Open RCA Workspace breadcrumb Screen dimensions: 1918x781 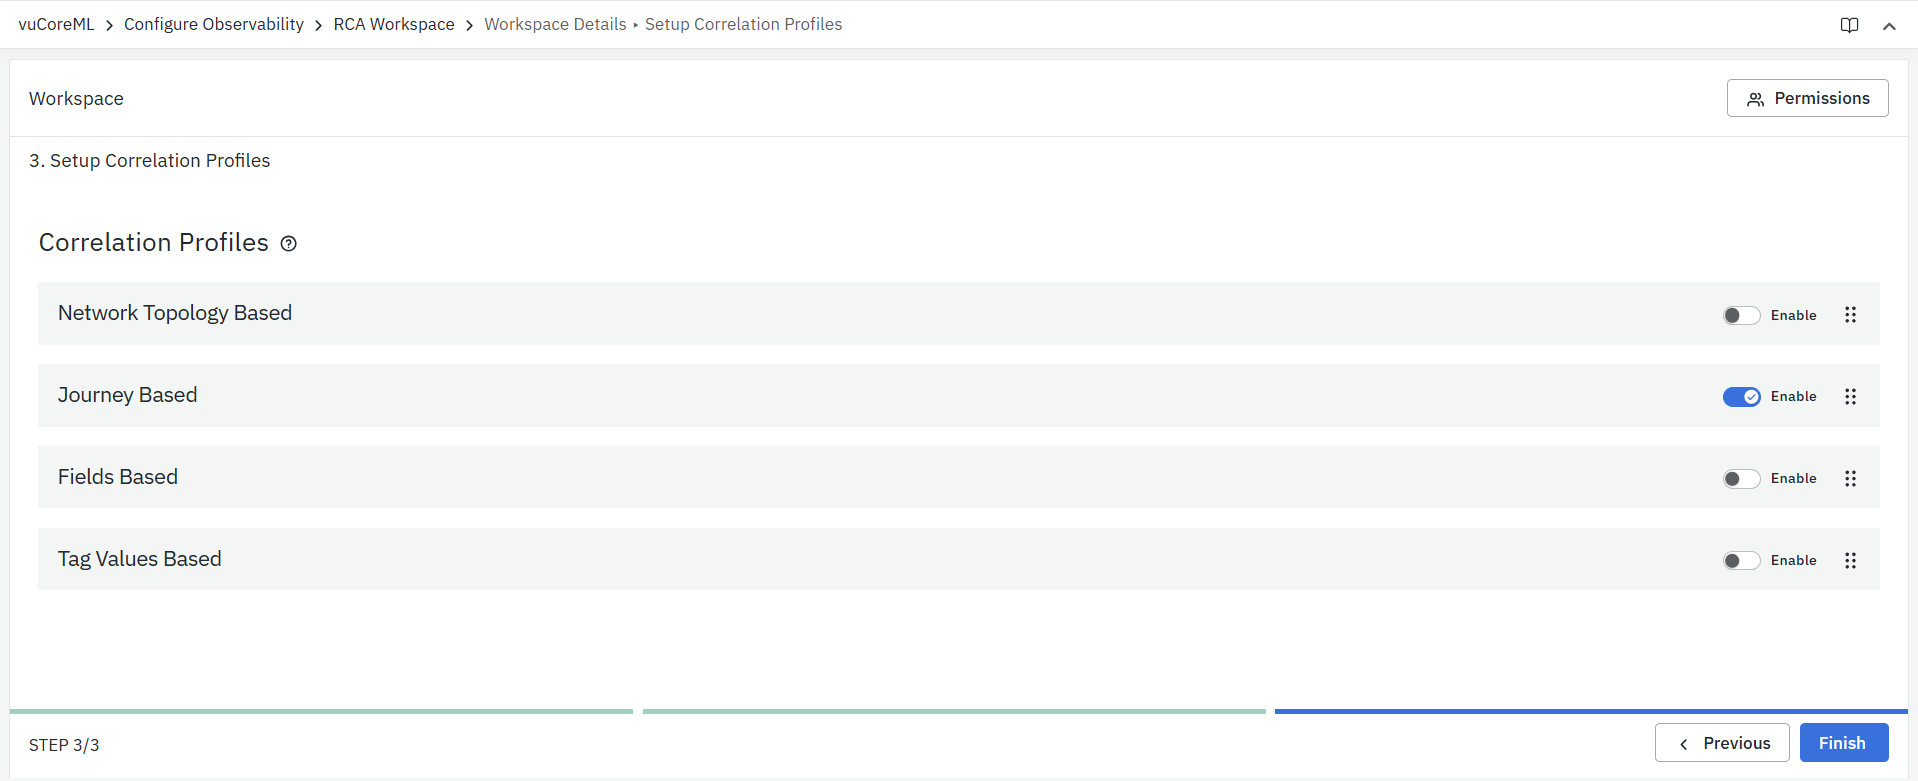coord(394,24)
